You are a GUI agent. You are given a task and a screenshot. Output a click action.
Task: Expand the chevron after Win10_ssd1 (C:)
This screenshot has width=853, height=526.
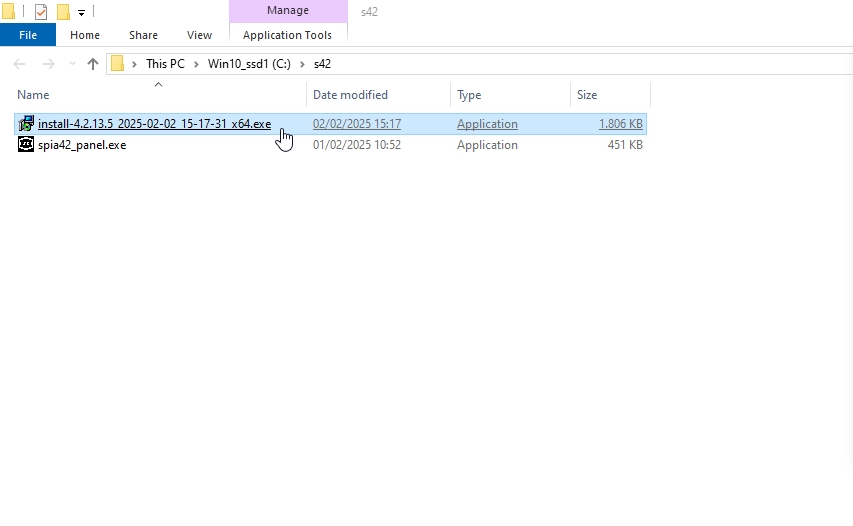[x=302, y=64]
